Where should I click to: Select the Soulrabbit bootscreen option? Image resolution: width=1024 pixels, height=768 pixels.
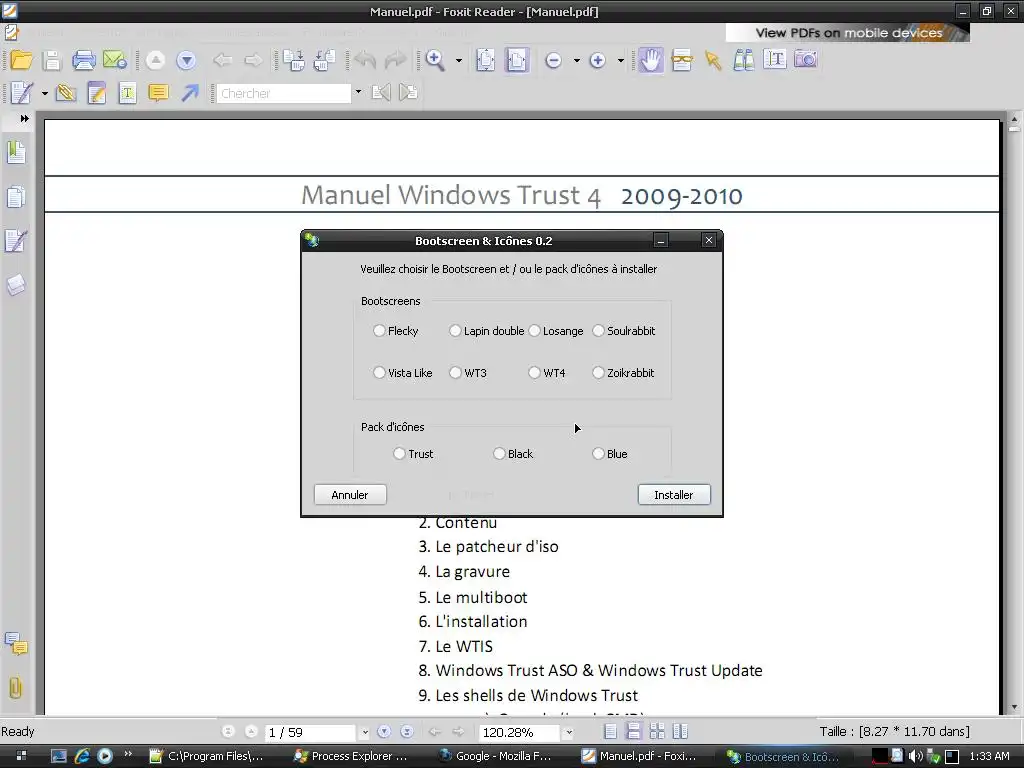[598, 330]
